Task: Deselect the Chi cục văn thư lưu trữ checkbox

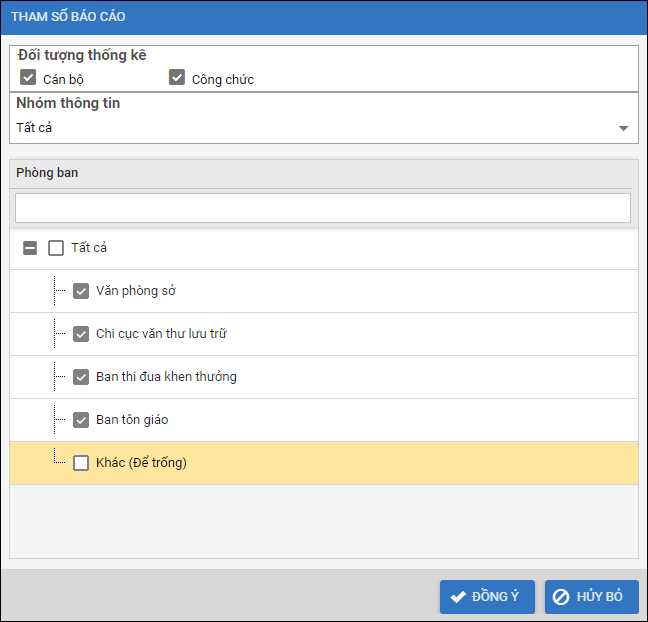Action: pyautogui.click(x=81, y=334)
